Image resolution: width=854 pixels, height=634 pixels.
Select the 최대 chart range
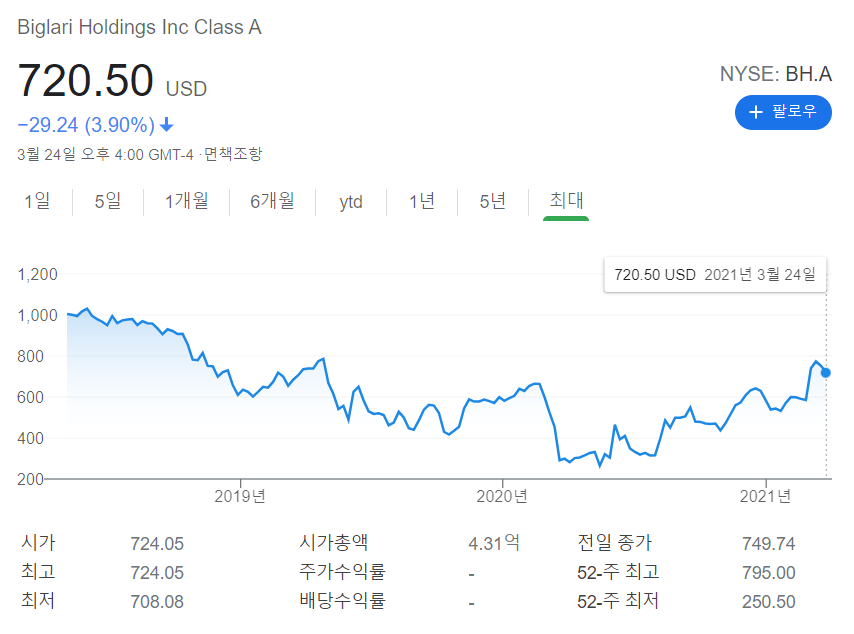[563, 201]
